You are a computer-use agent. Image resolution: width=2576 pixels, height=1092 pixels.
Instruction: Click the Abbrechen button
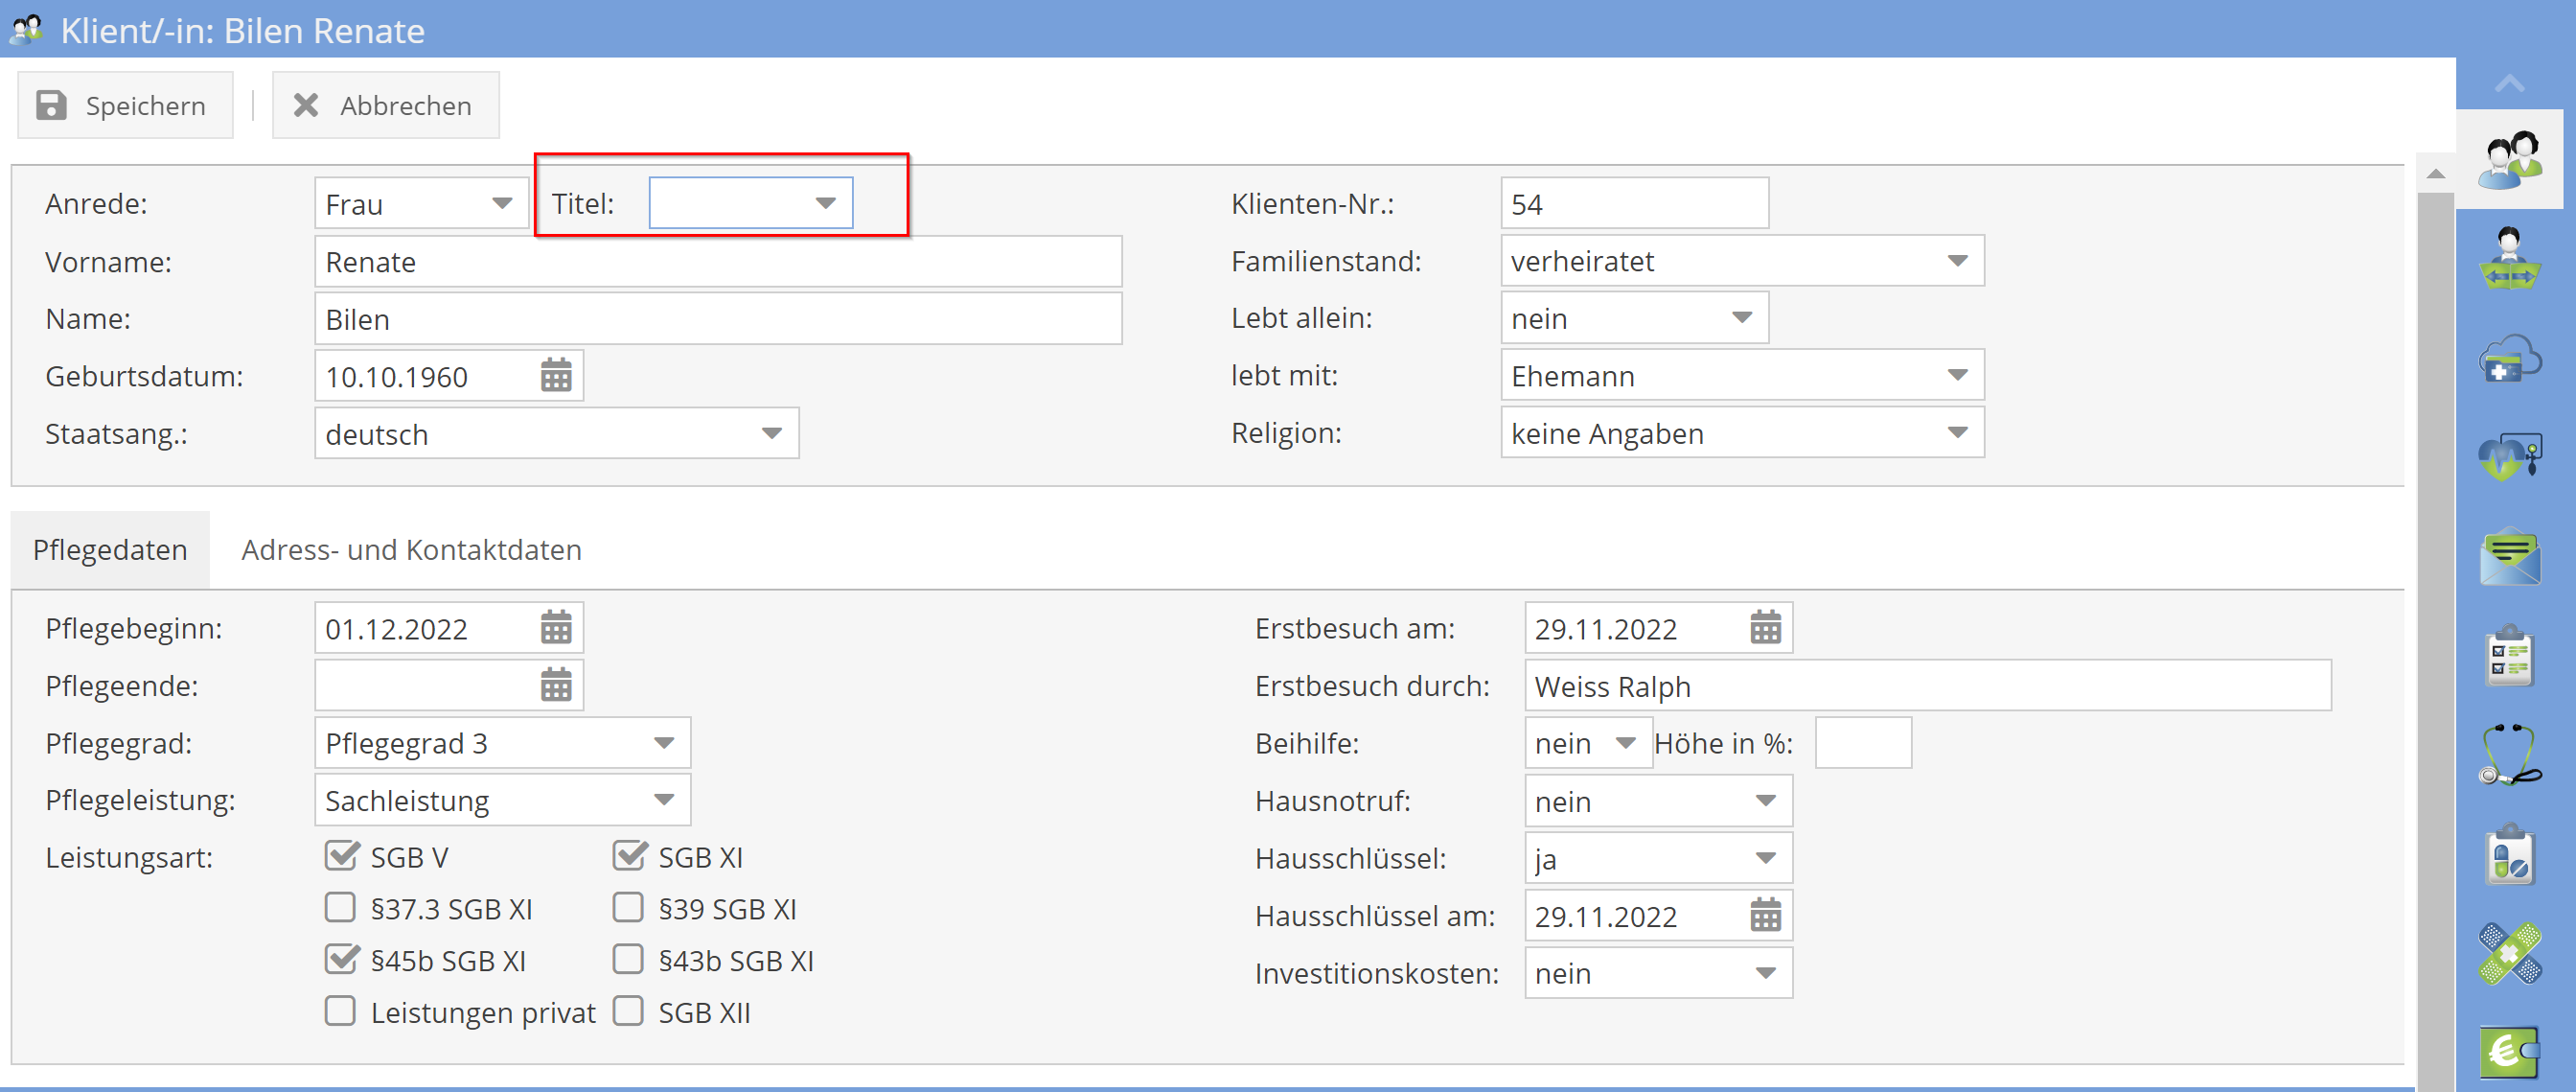coord(385,105)
